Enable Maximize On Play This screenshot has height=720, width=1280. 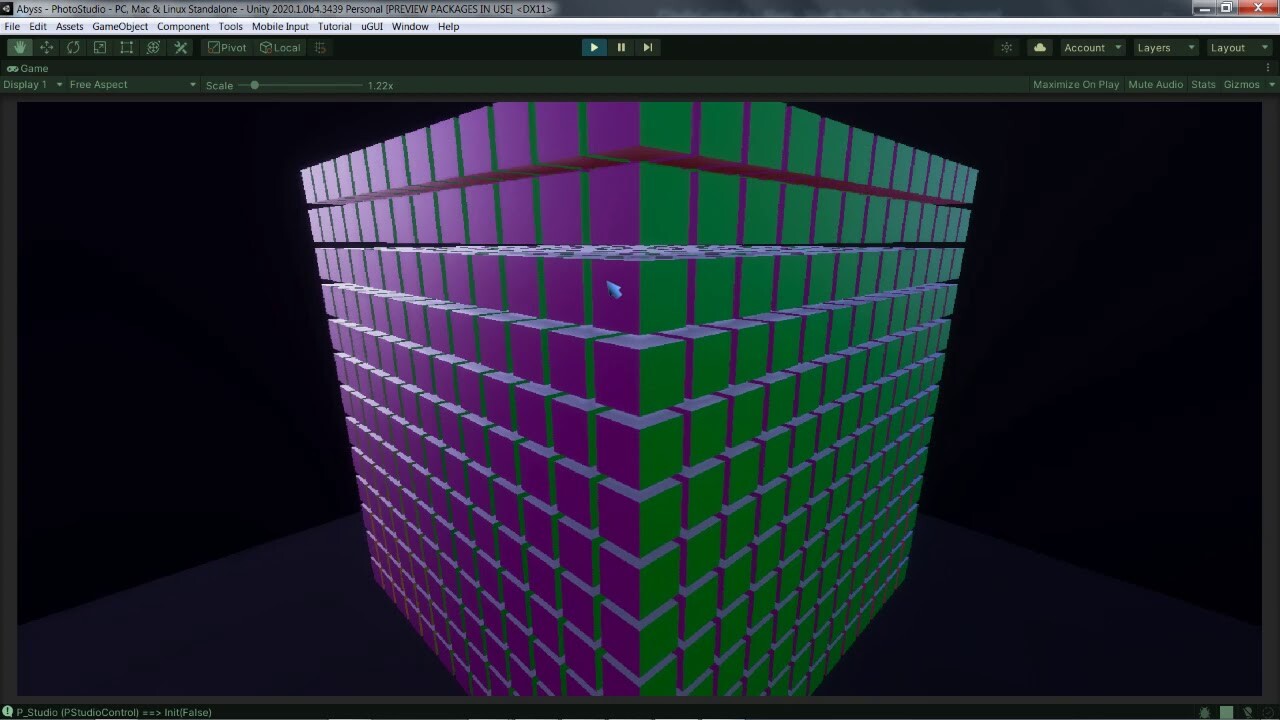tap(1075, 84)
